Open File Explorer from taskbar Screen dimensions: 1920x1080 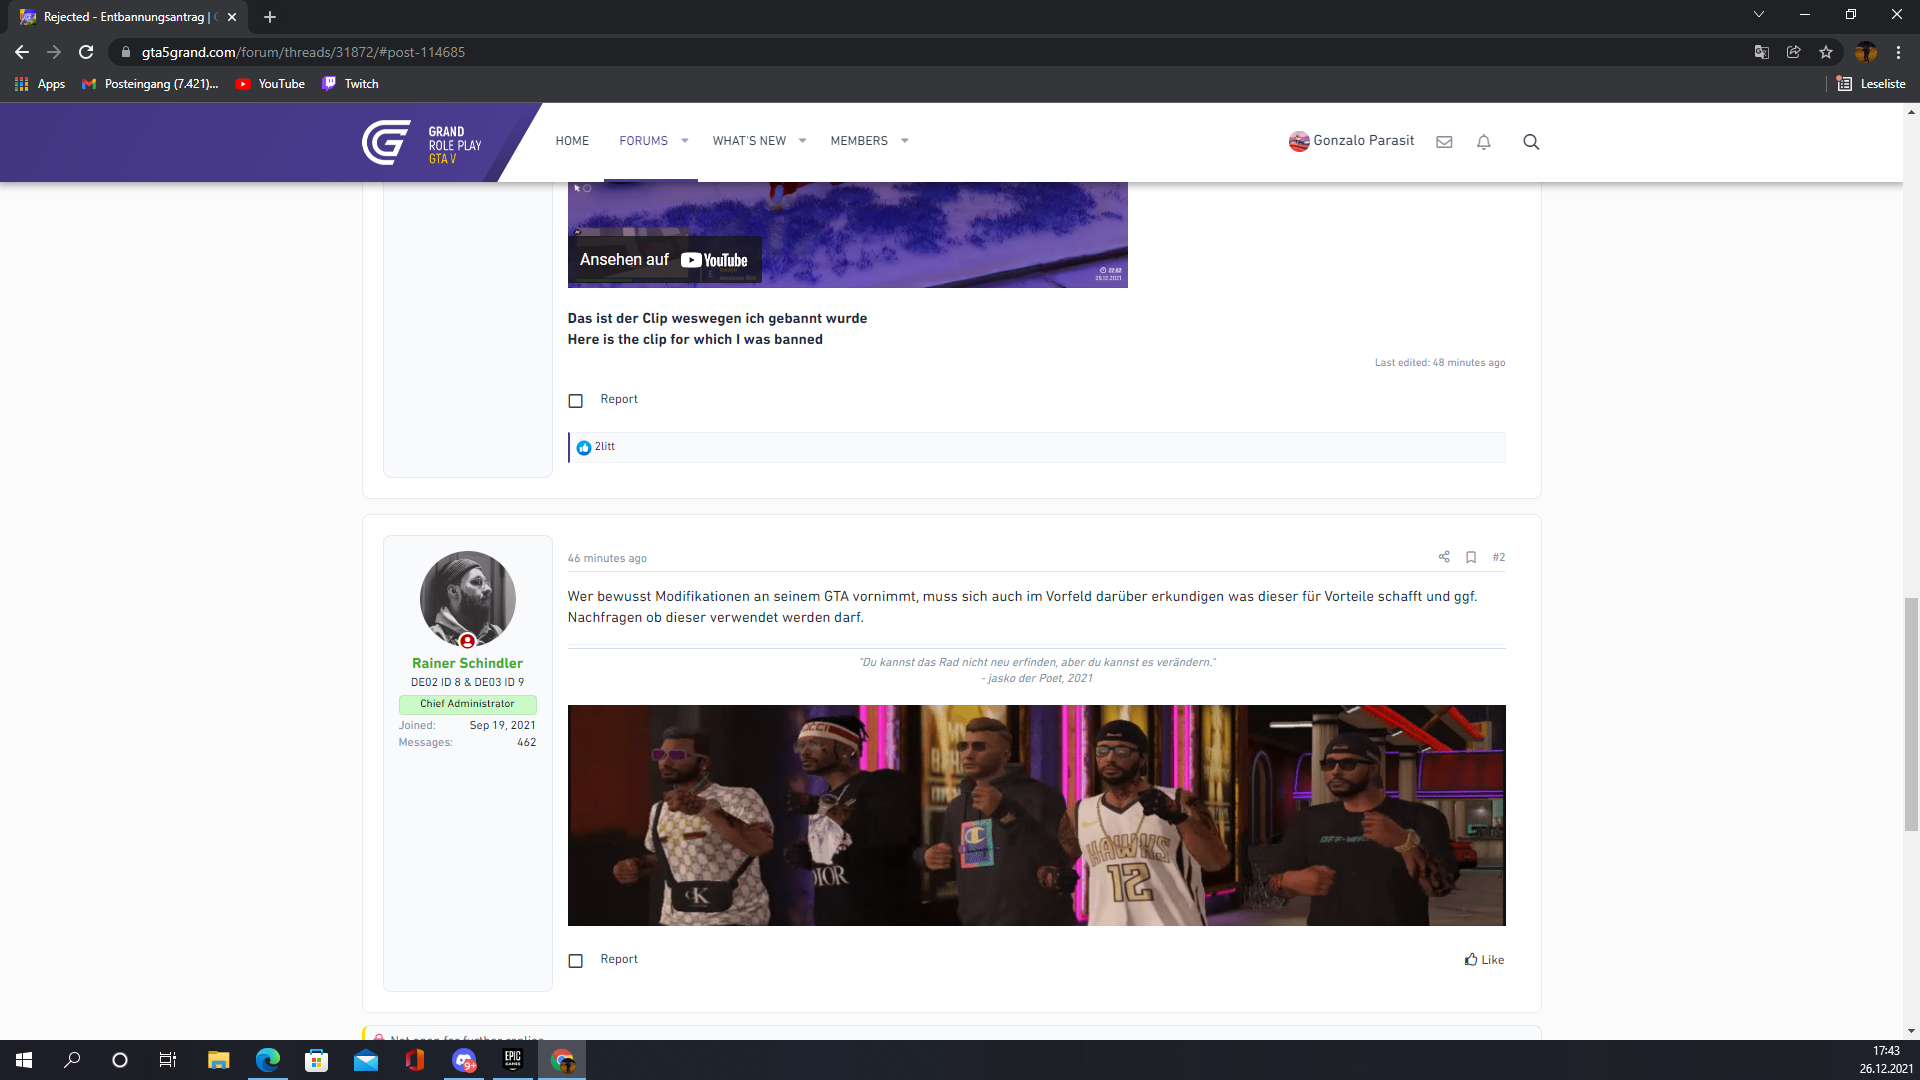click(218, 1060)
